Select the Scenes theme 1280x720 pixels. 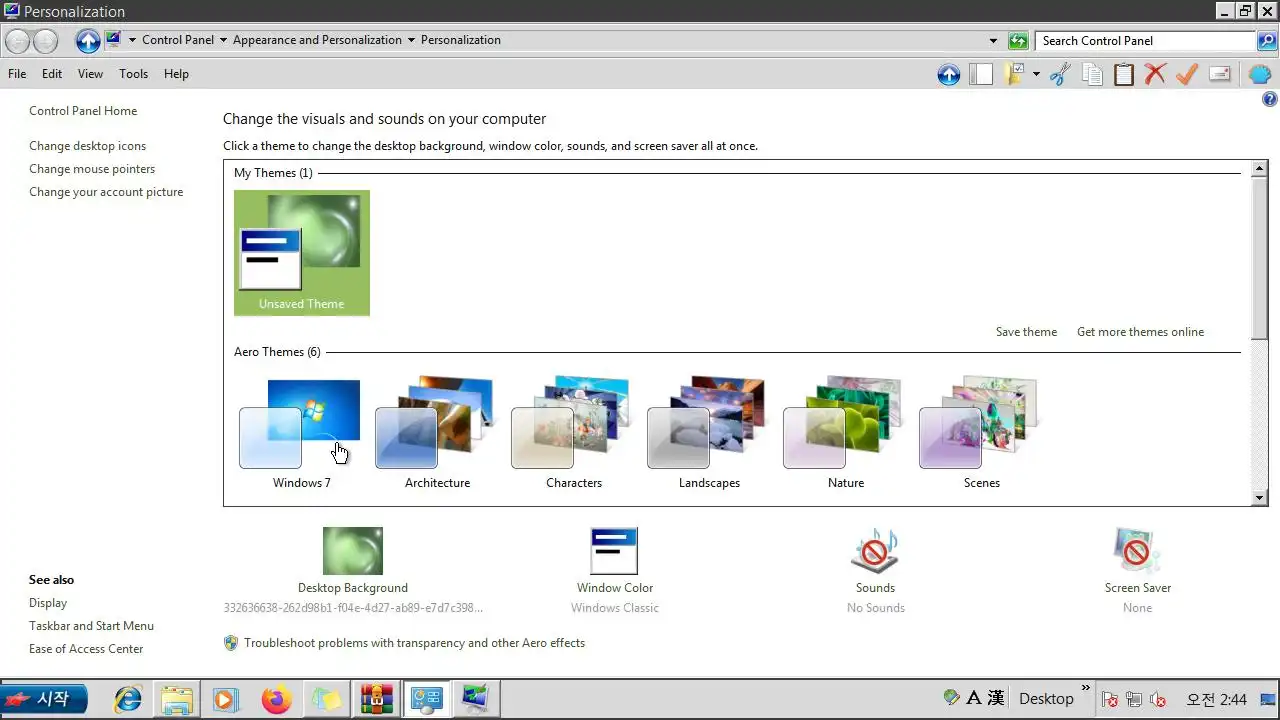(x=981, y=432)
